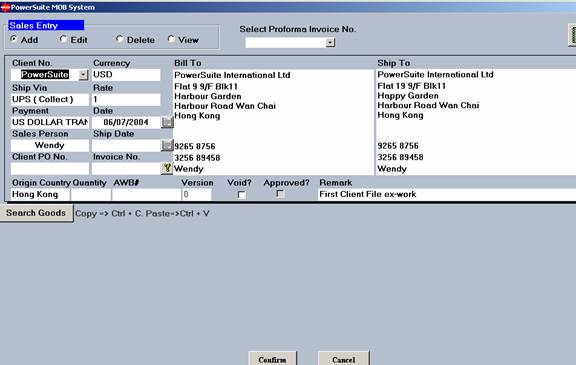Click the empty Client PO No. field
Viewport: 576px width, 365px height.
pos(50,169)
